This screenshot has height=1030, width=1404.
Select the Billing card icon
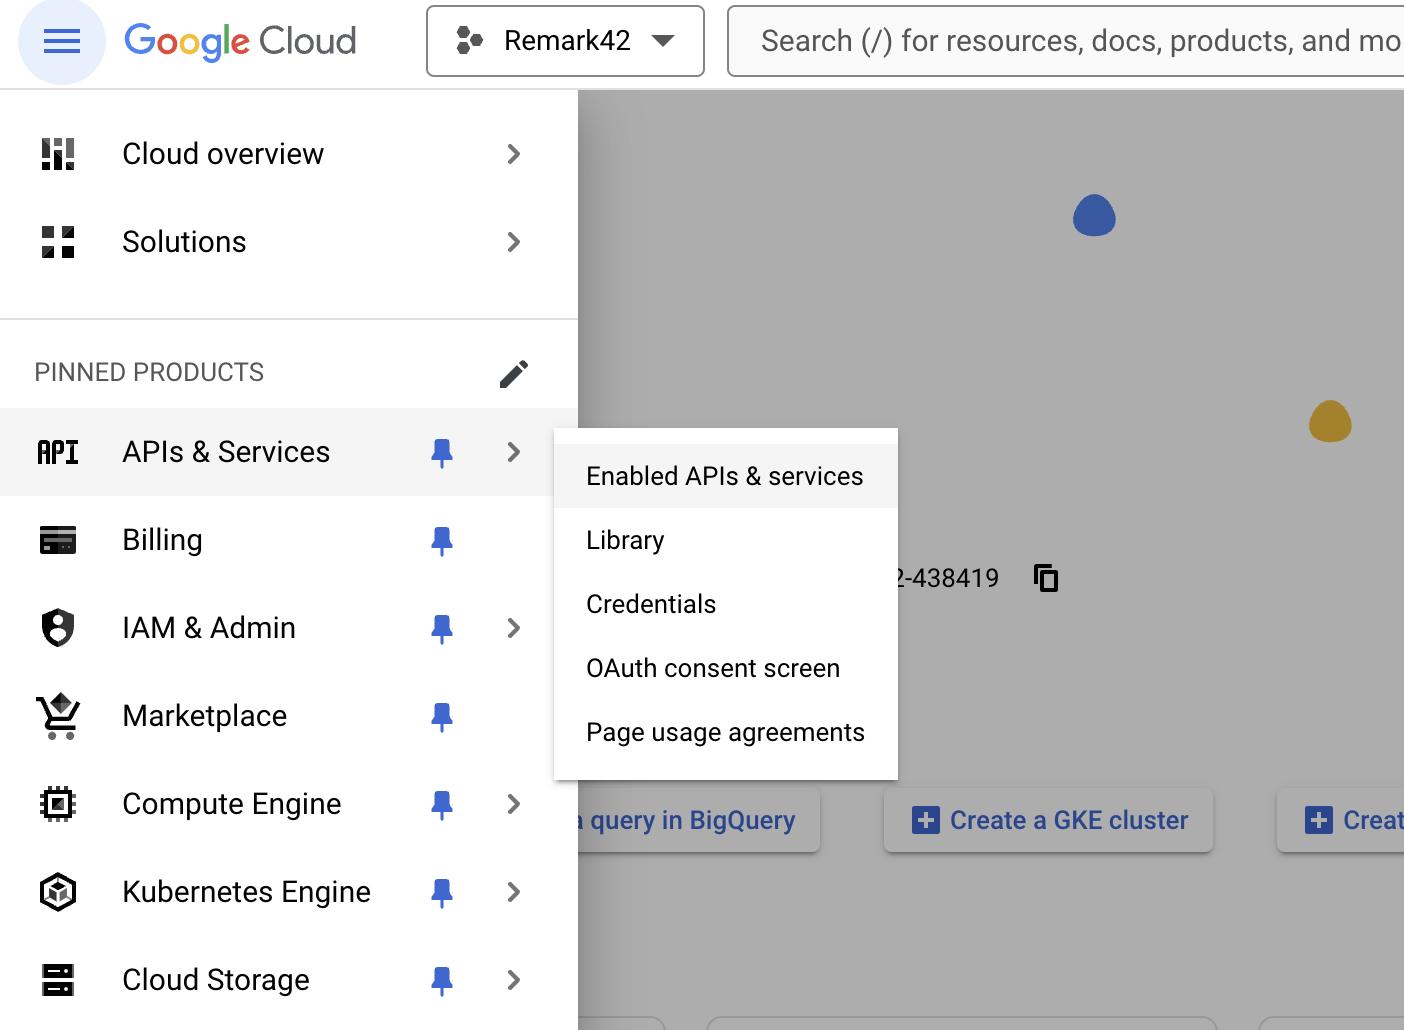click(x=58, y=539)
